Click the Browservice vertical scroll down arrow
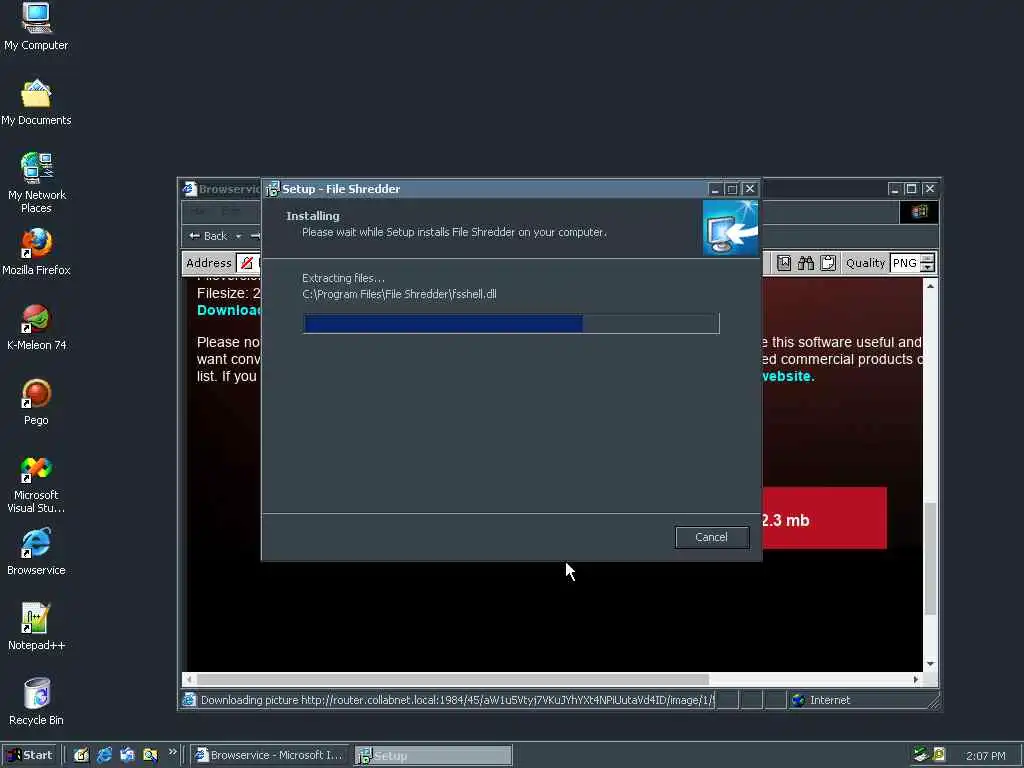The height and width of the screenshot is (768, 1024). [930, 664]
